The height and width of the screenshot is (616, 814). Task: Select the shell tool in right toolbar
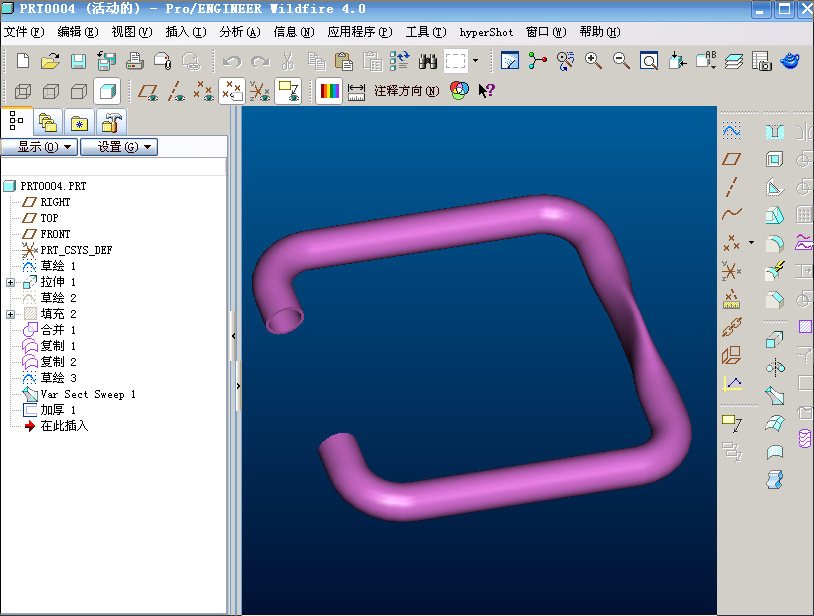(x=775, y=159)
